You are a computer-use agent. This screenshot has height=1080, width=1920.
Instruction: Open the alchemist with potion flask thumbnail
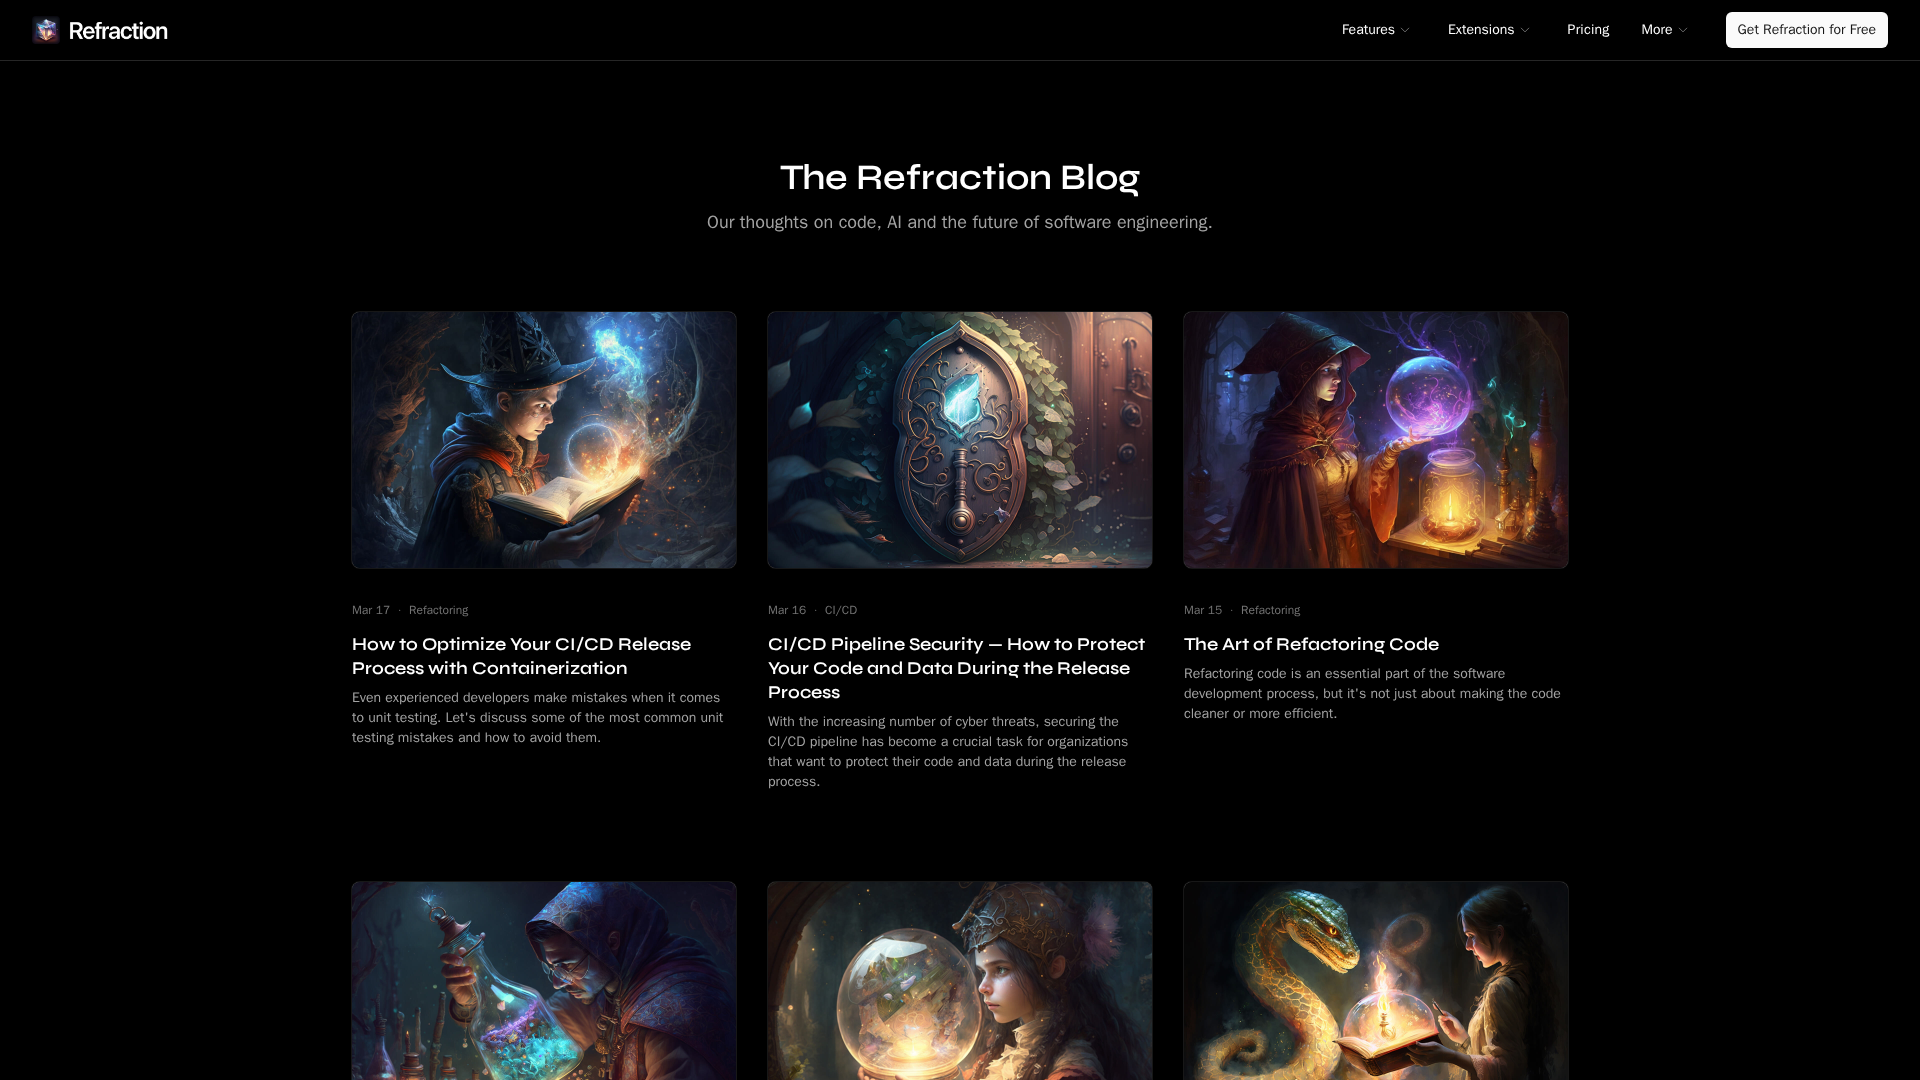pyautogui.click(x=544, y=981)
